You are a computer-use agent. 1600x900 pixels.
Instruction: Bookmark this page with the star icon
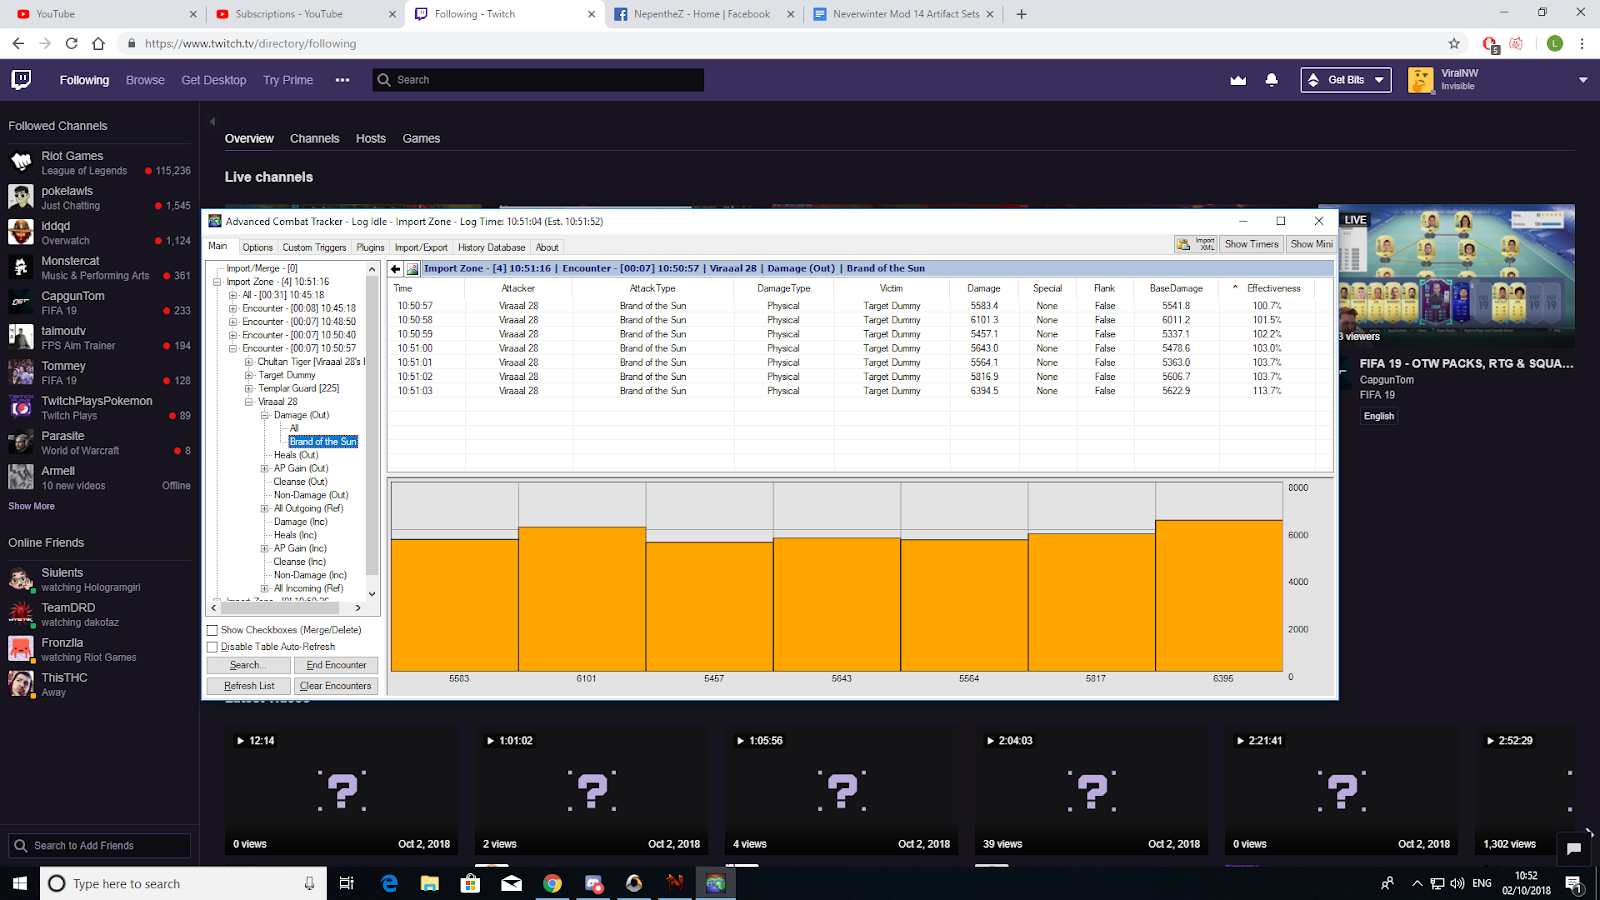point(1454,44)
